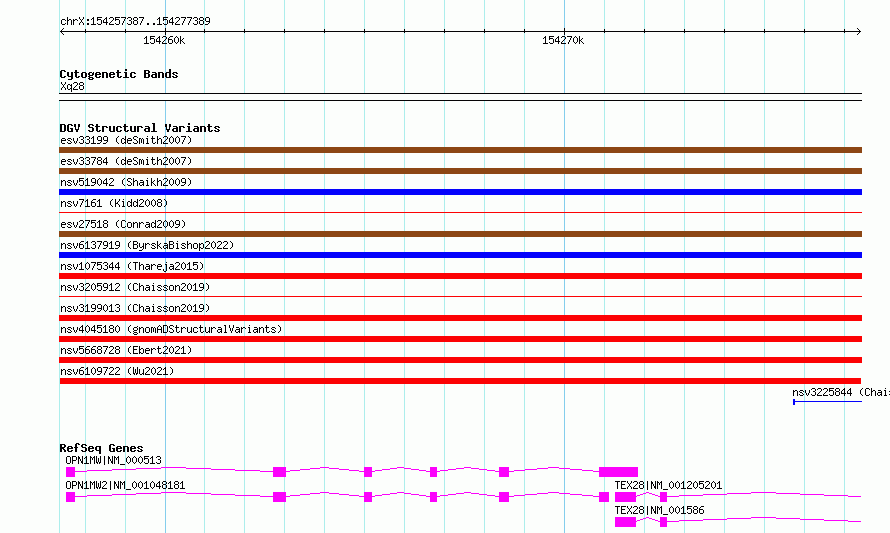Click the esv33199 (deSmith2007) variant label
Image resolution: width=890 pixels, height=533 pixels.
coord(126,140)
